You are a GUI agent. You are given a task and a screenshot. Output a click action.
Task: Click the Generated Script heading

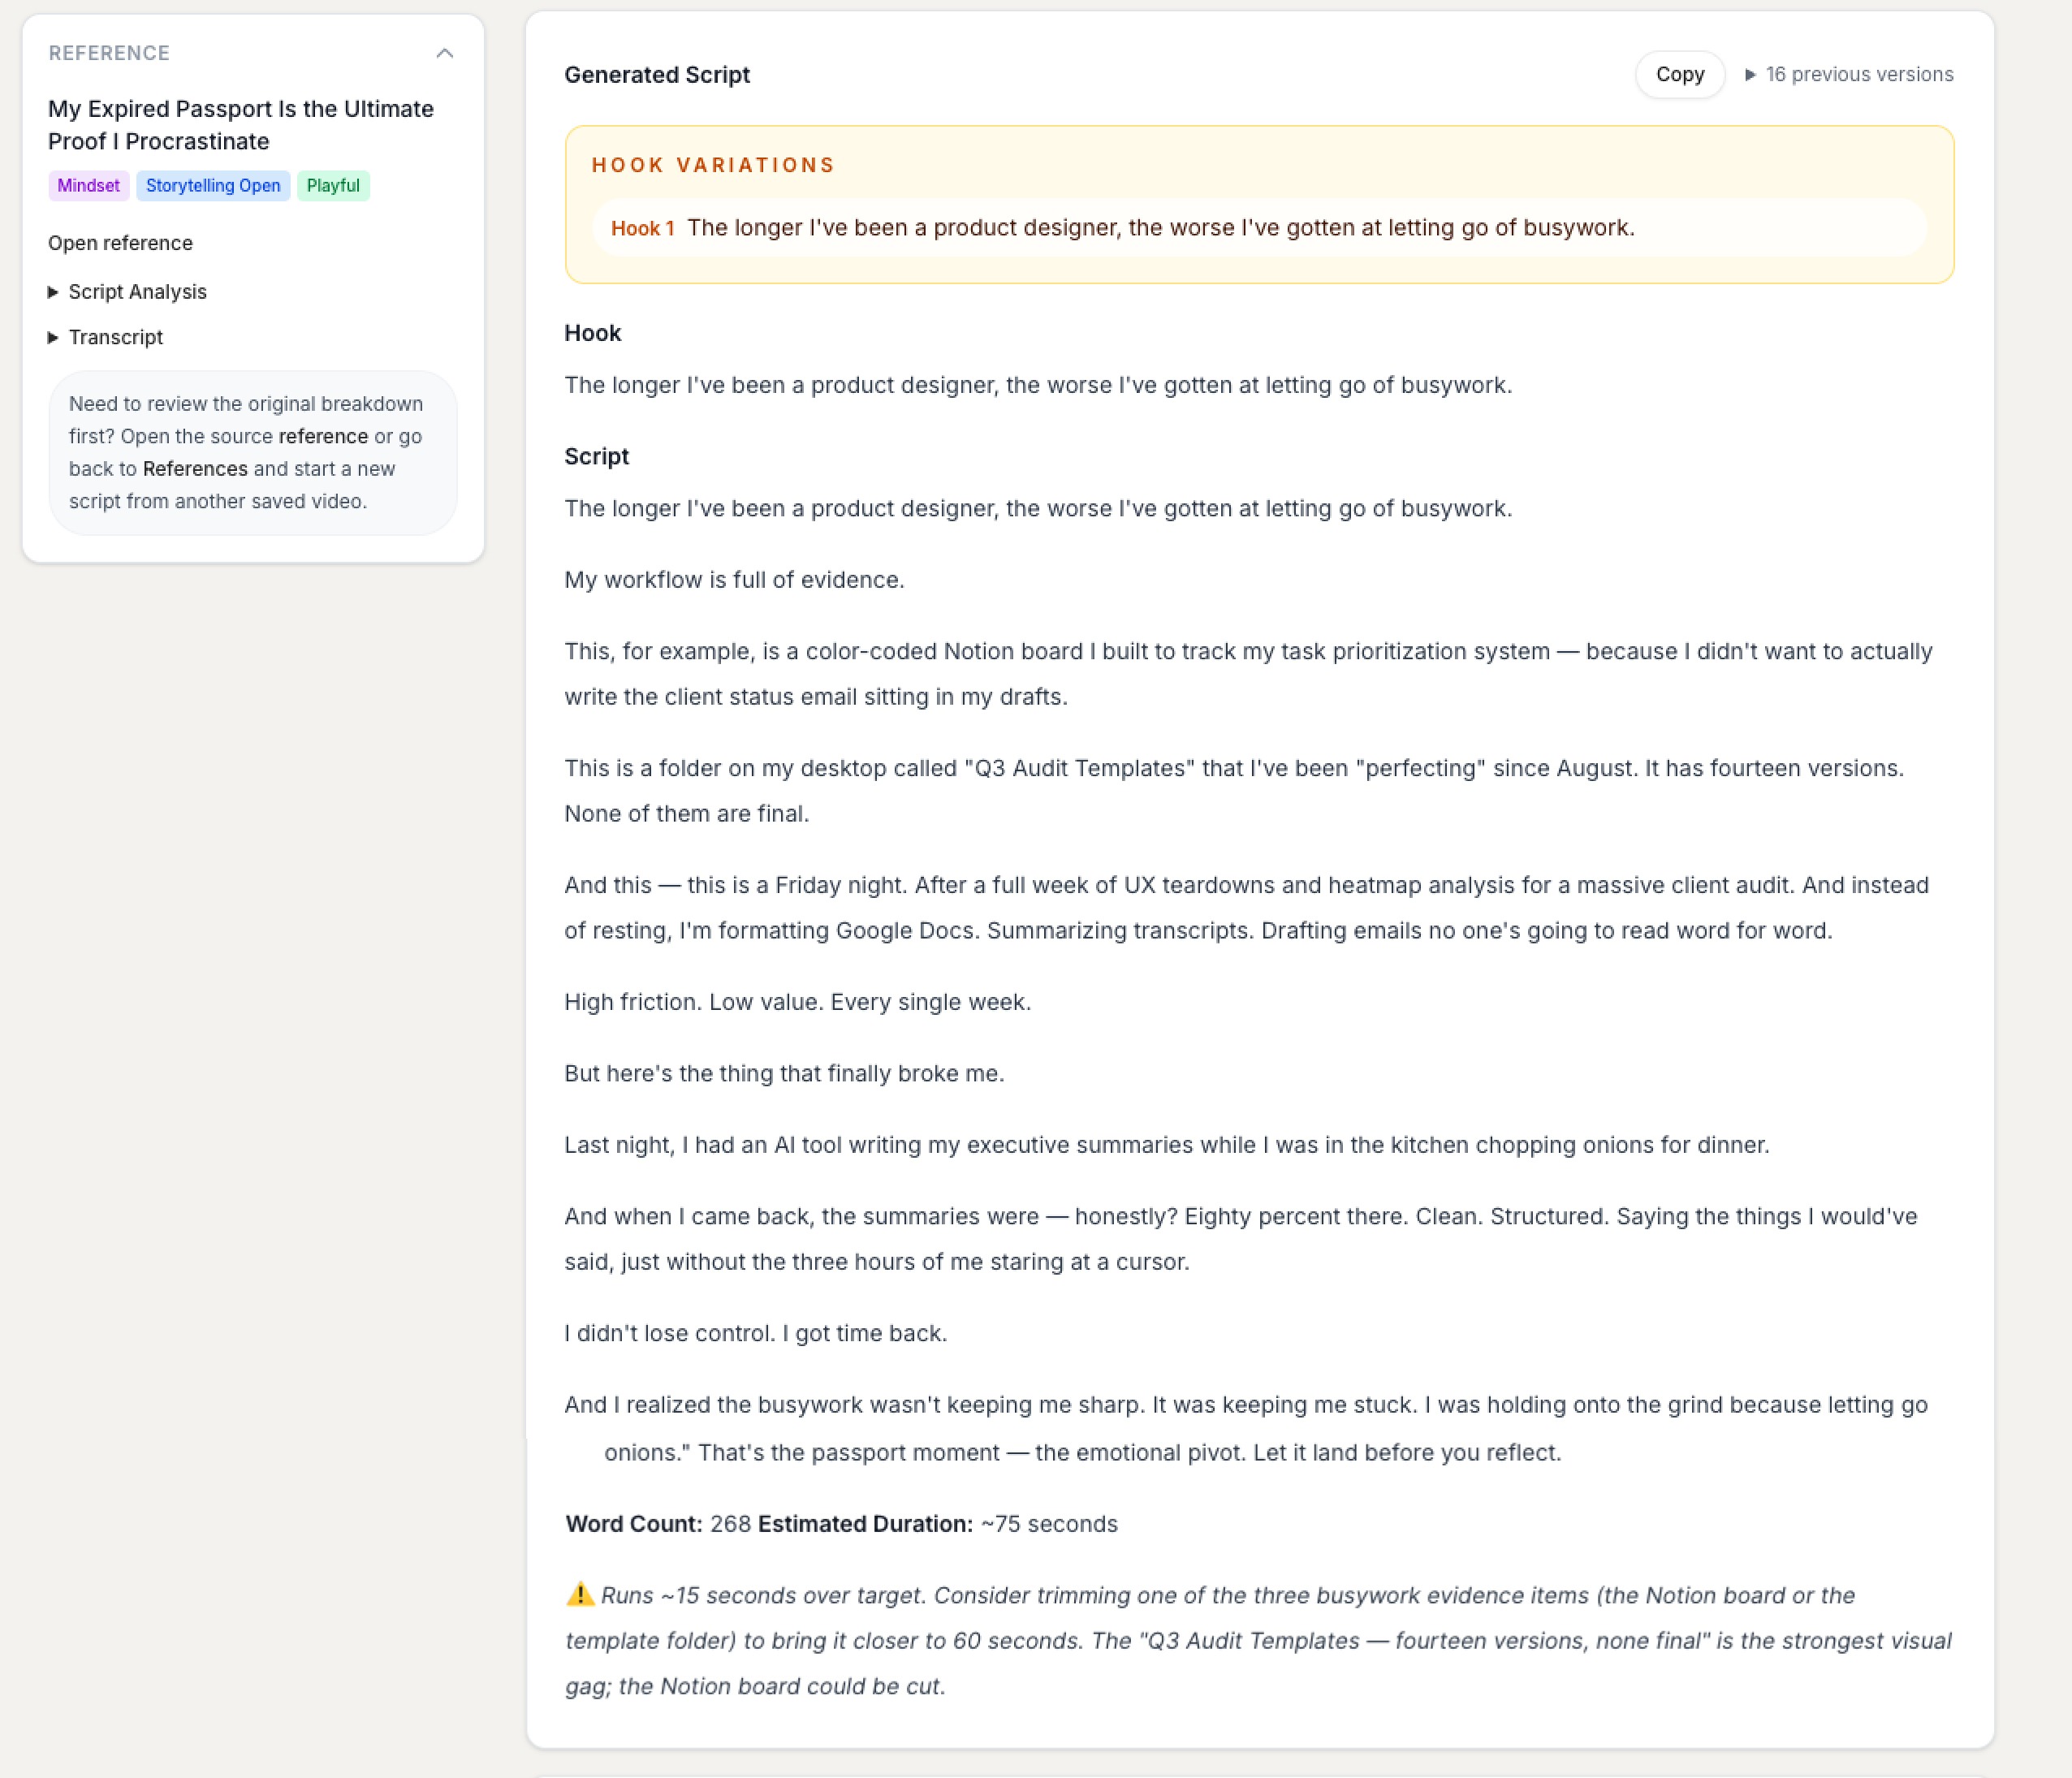pyautogui.click(x=657, y=75)
